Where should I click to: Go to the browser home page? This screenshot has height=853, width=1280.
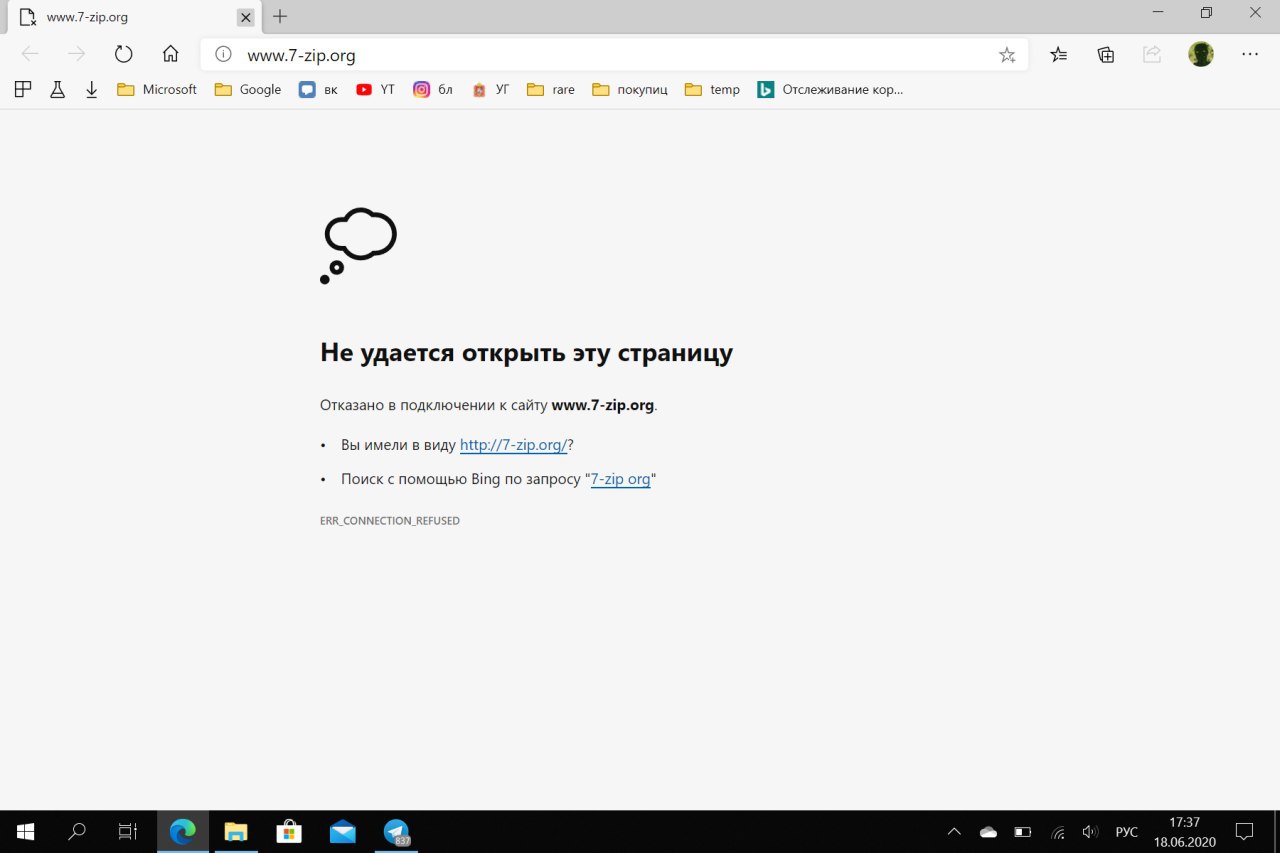[171, 55]
